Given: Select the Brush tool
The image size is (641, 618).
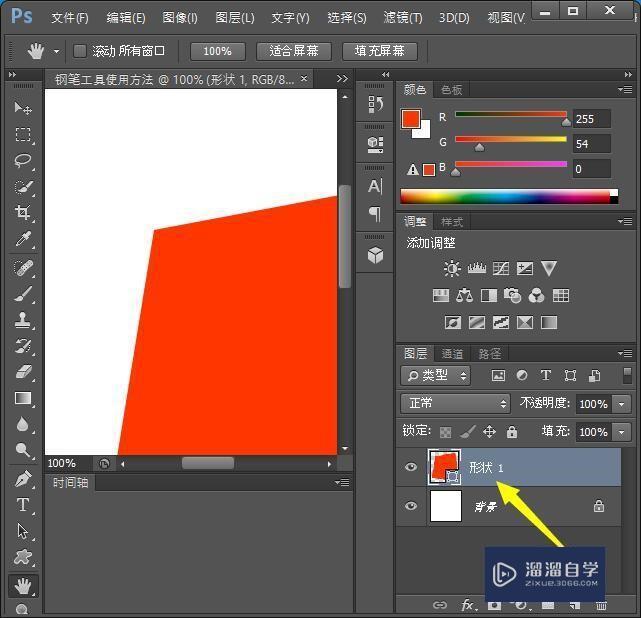Looking at the screenshot, I should point(23,294).
